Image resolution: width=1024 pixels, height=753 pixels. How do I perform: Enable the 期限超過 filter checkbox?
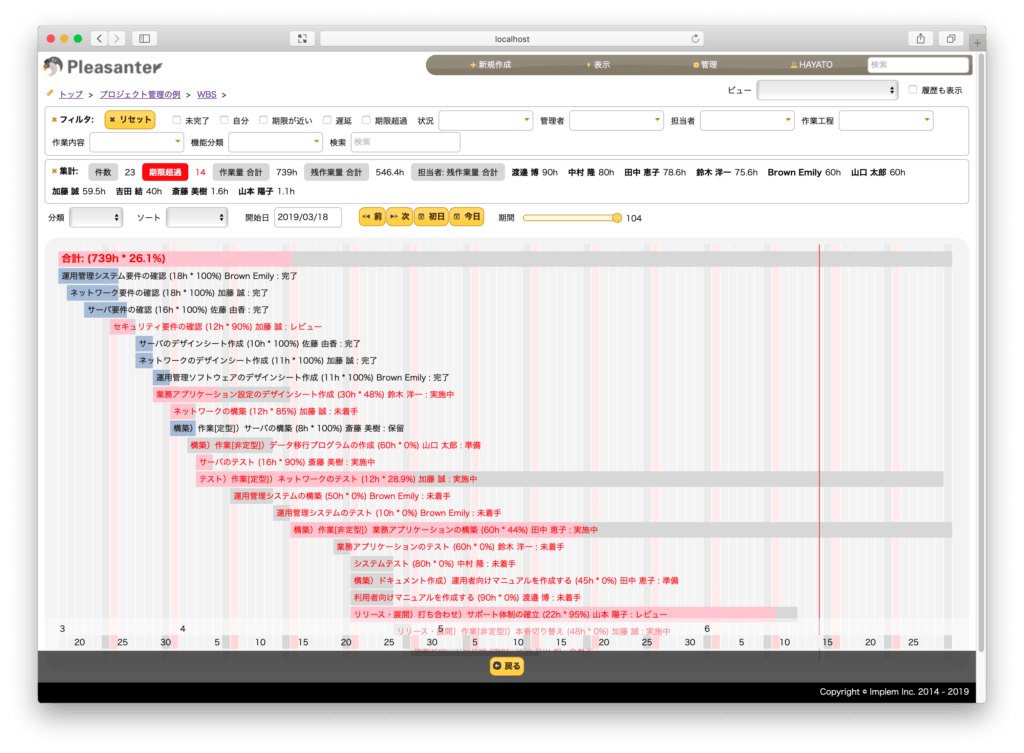[366, 120]
